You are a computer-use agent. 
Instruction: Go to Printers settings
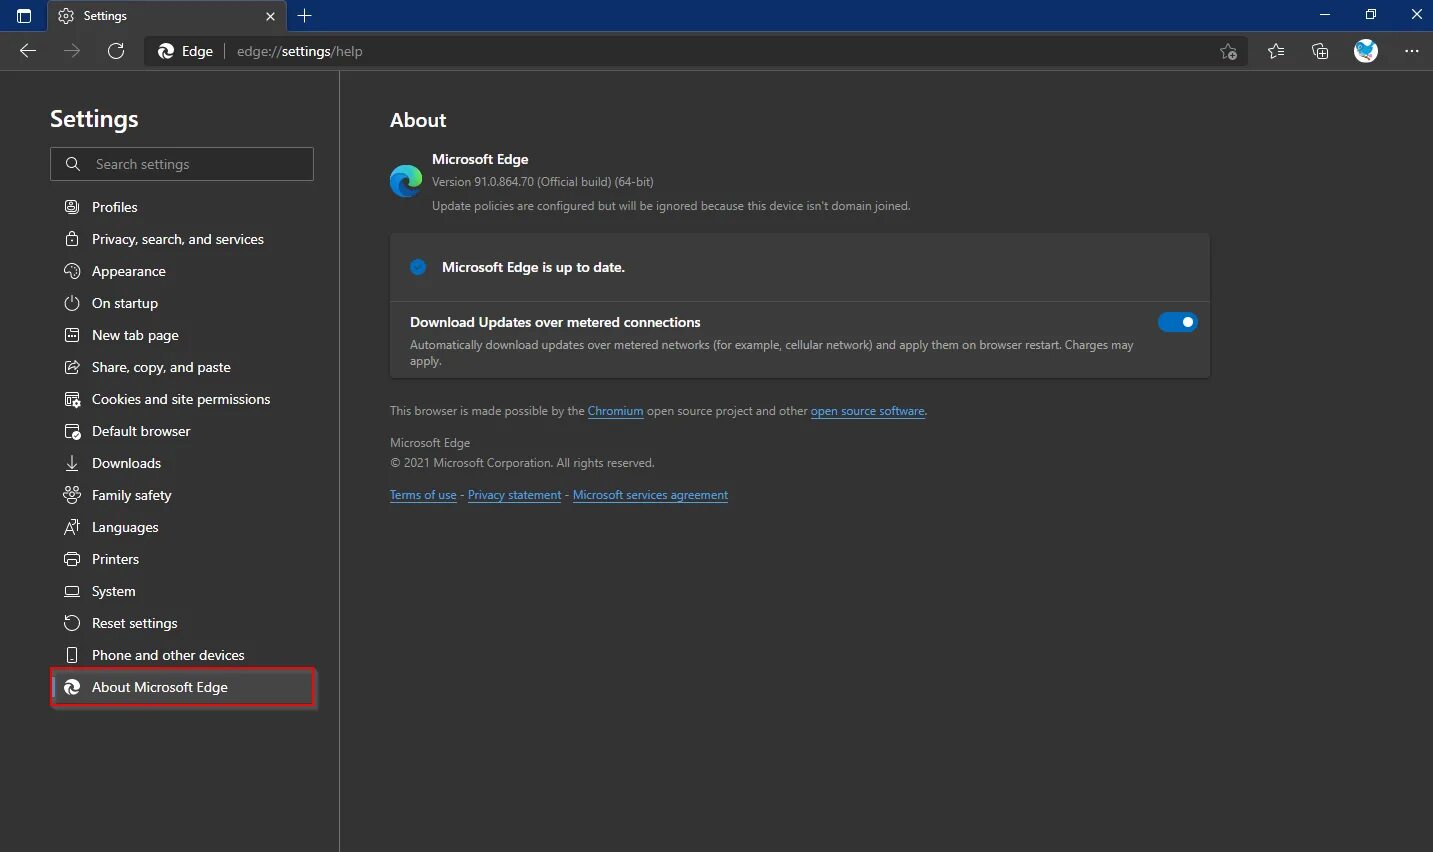tap(182, 559)
